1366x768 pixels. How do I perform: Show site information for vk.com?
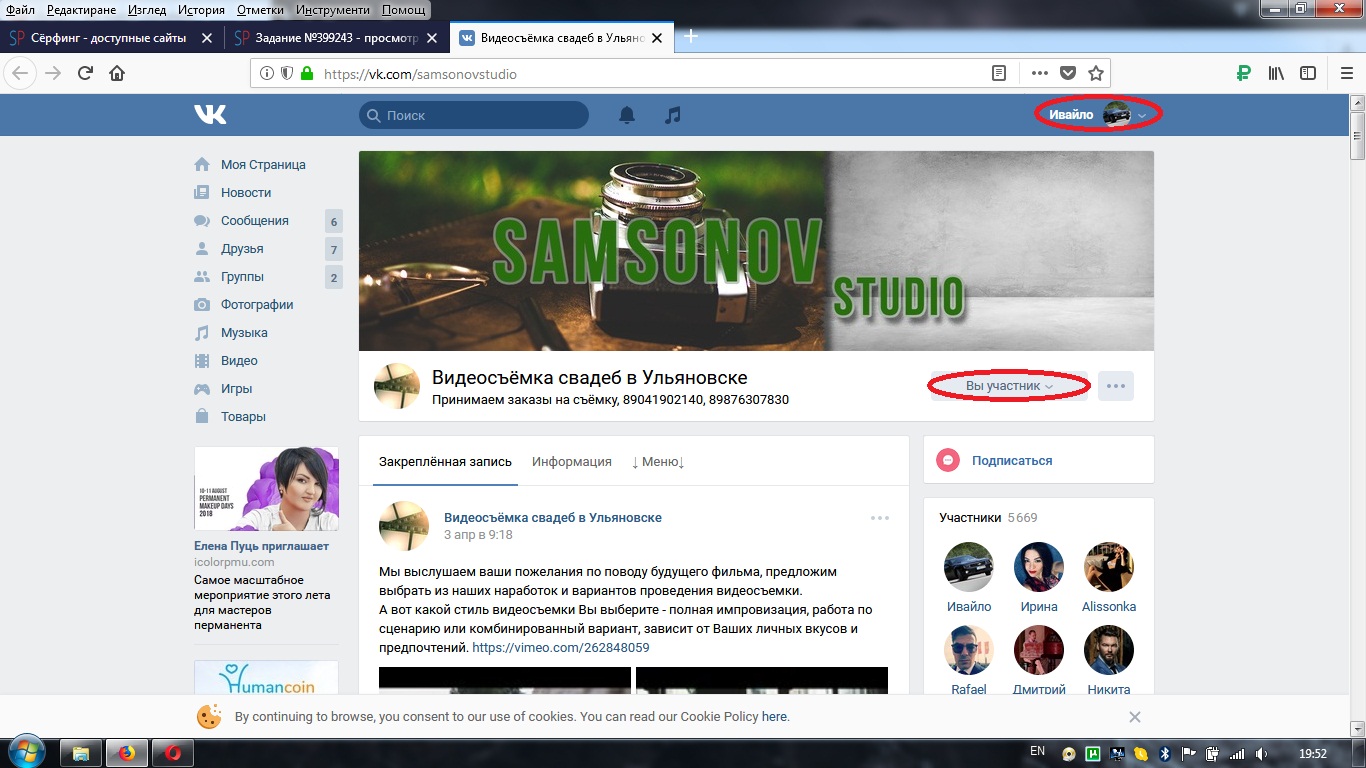[266, 73]
